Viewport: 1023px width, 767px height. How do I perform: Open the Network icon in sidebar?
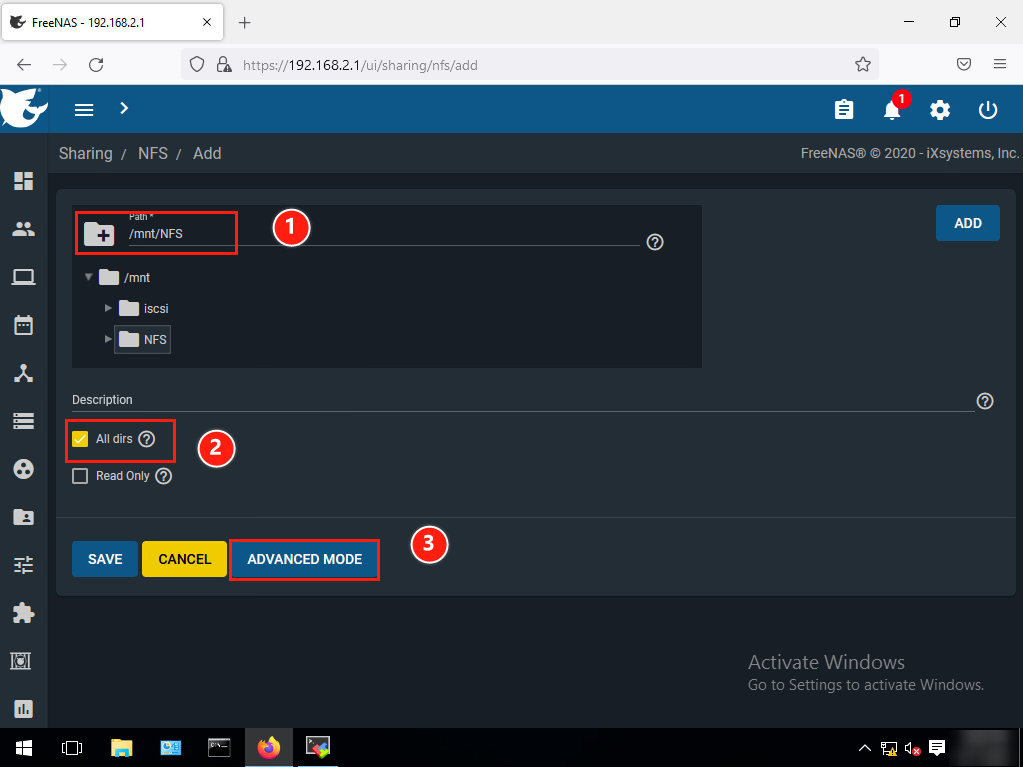tap(23, 373)
